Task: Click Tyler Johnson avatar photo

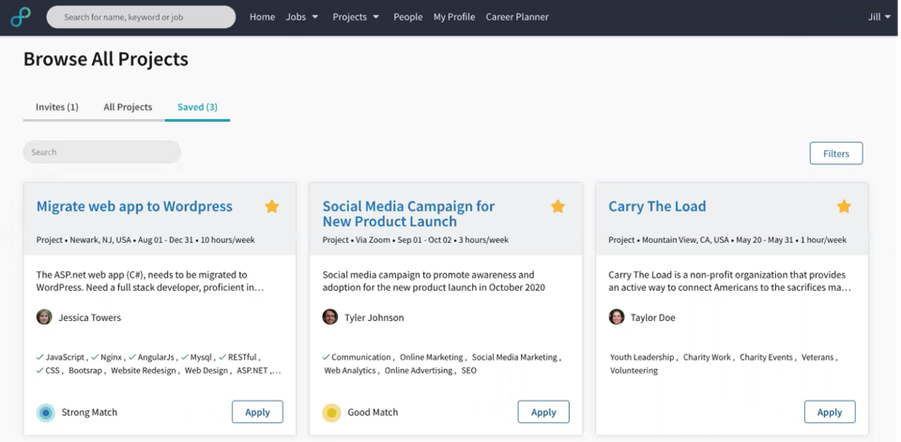Action: click(x=330, y=317)
